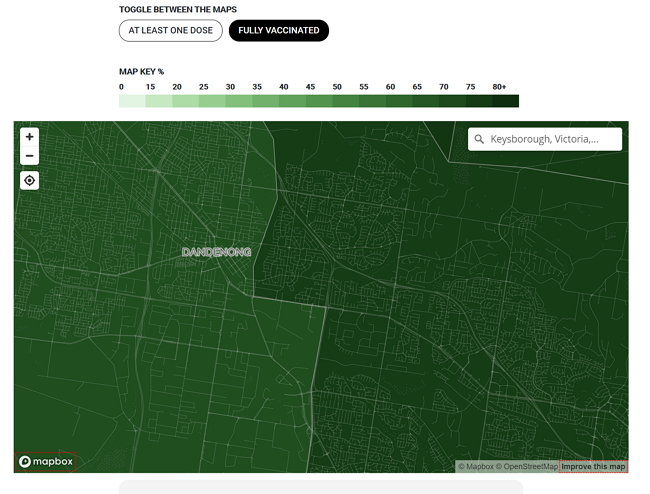The width and height of the screenshot is (650, 494).
Task: Select the Fully Vaccinated map toggle
Action: point(279,31)
